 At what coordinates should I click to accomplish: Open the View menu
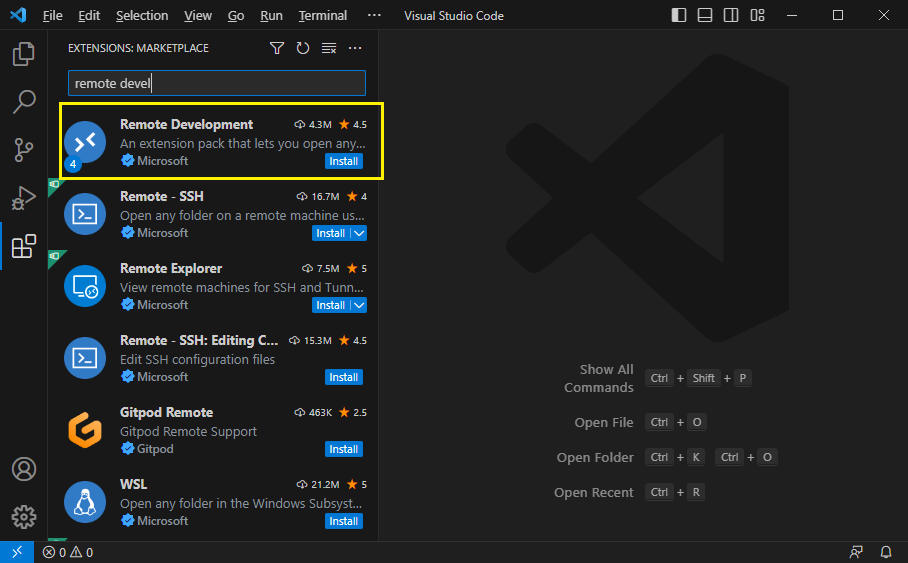197,16
